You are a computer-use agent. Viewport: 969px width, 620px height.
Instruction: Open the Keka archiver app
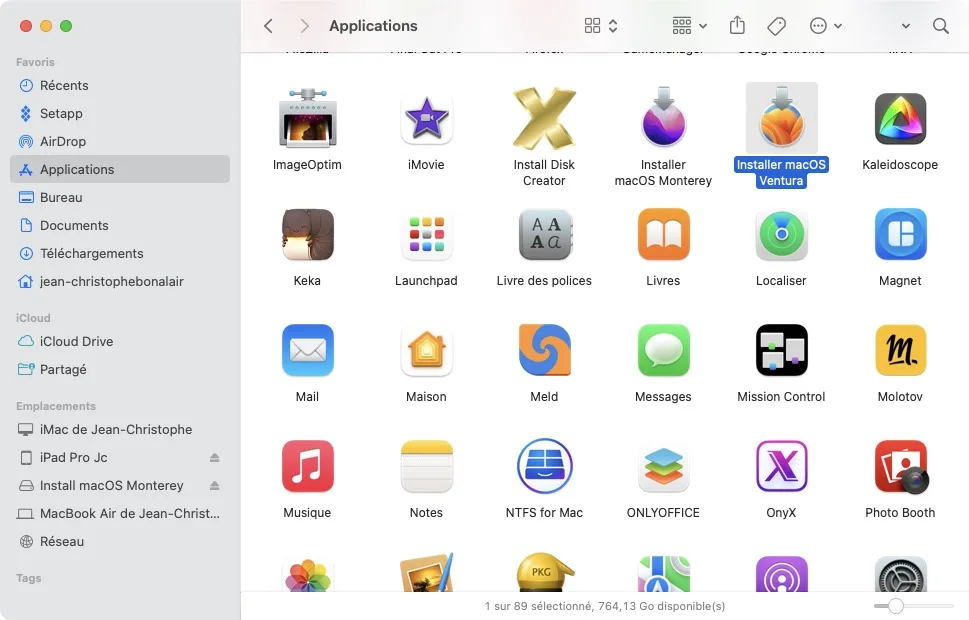[x=307, y=233]
